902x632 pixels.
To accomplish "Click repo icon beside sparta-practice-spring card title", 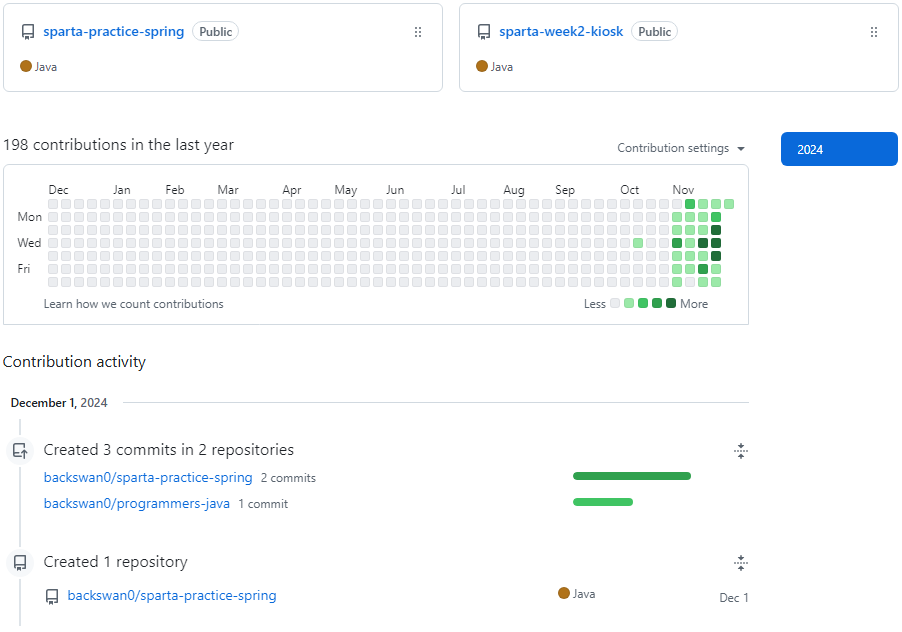I will 28,32.
